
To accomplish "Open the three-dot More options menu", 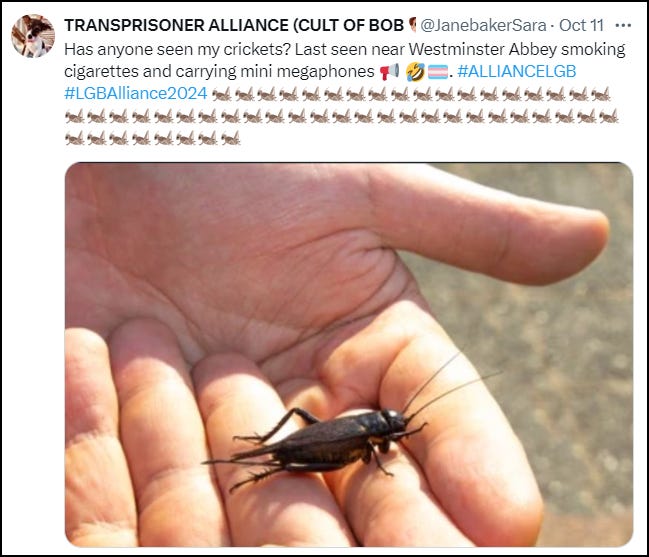I will pyautogui.click(x=623, y=26).
